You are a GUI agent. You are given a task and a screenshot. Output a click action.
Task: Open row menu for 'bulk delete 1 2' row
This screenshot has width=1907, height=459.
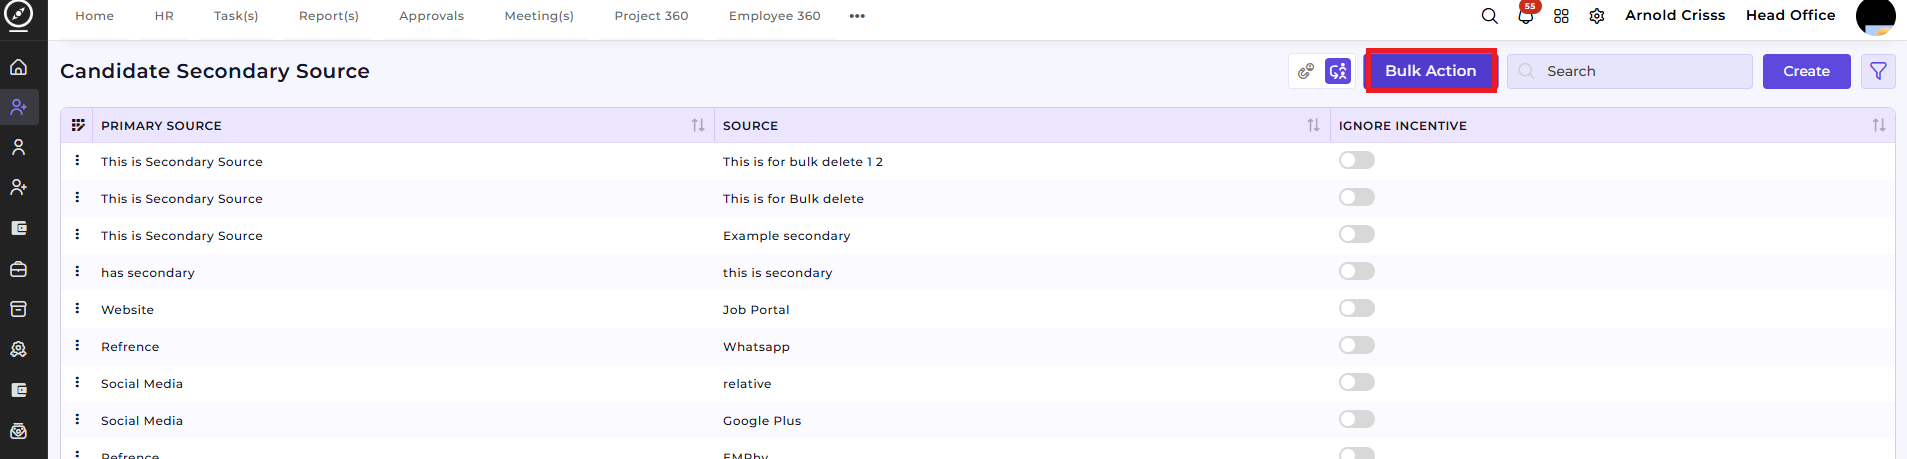click(x=77, y=160)
